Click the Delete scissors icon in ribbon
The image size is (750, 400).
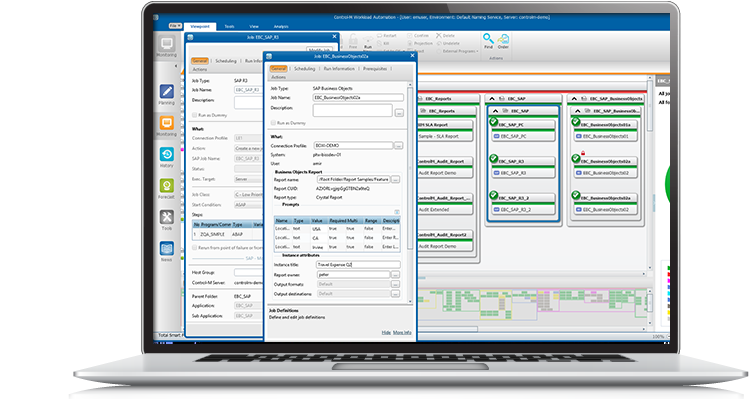click(x=439, y=36)
